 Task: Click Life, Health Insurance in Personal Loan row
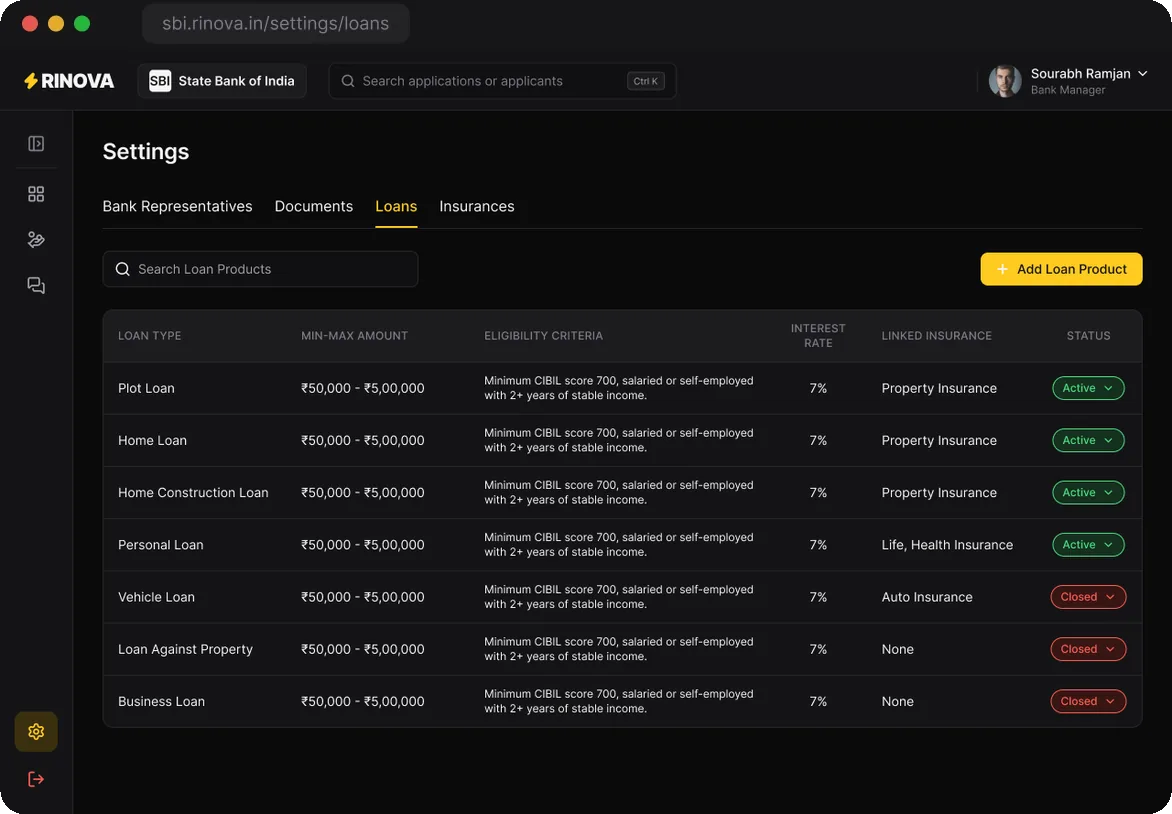(x=947, y=545)
